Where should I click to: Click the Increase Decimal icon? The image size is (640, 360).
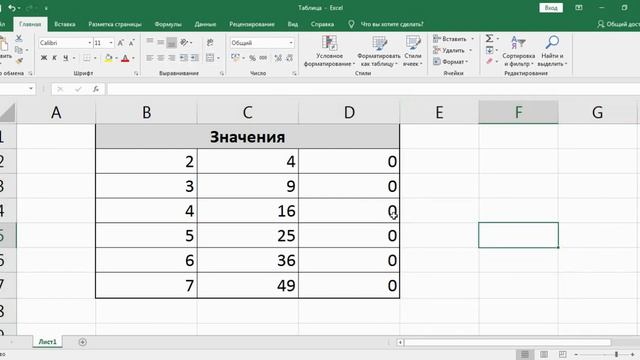pyautogui.click(x=278, y=58)
